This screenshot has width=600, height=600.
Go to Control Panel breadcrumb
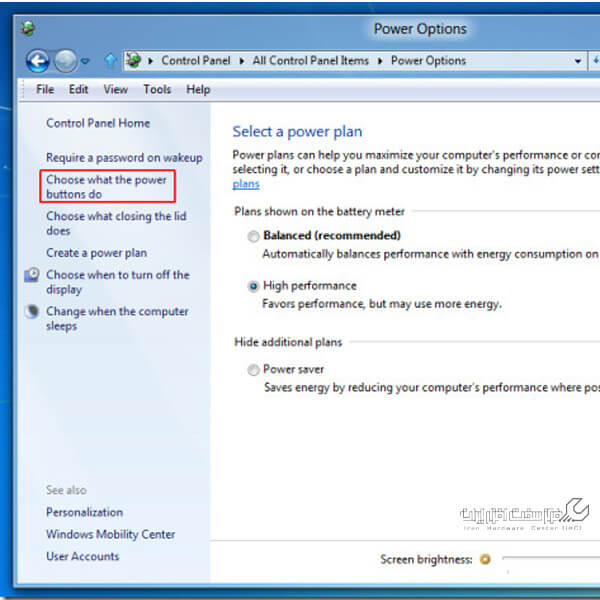196,60
